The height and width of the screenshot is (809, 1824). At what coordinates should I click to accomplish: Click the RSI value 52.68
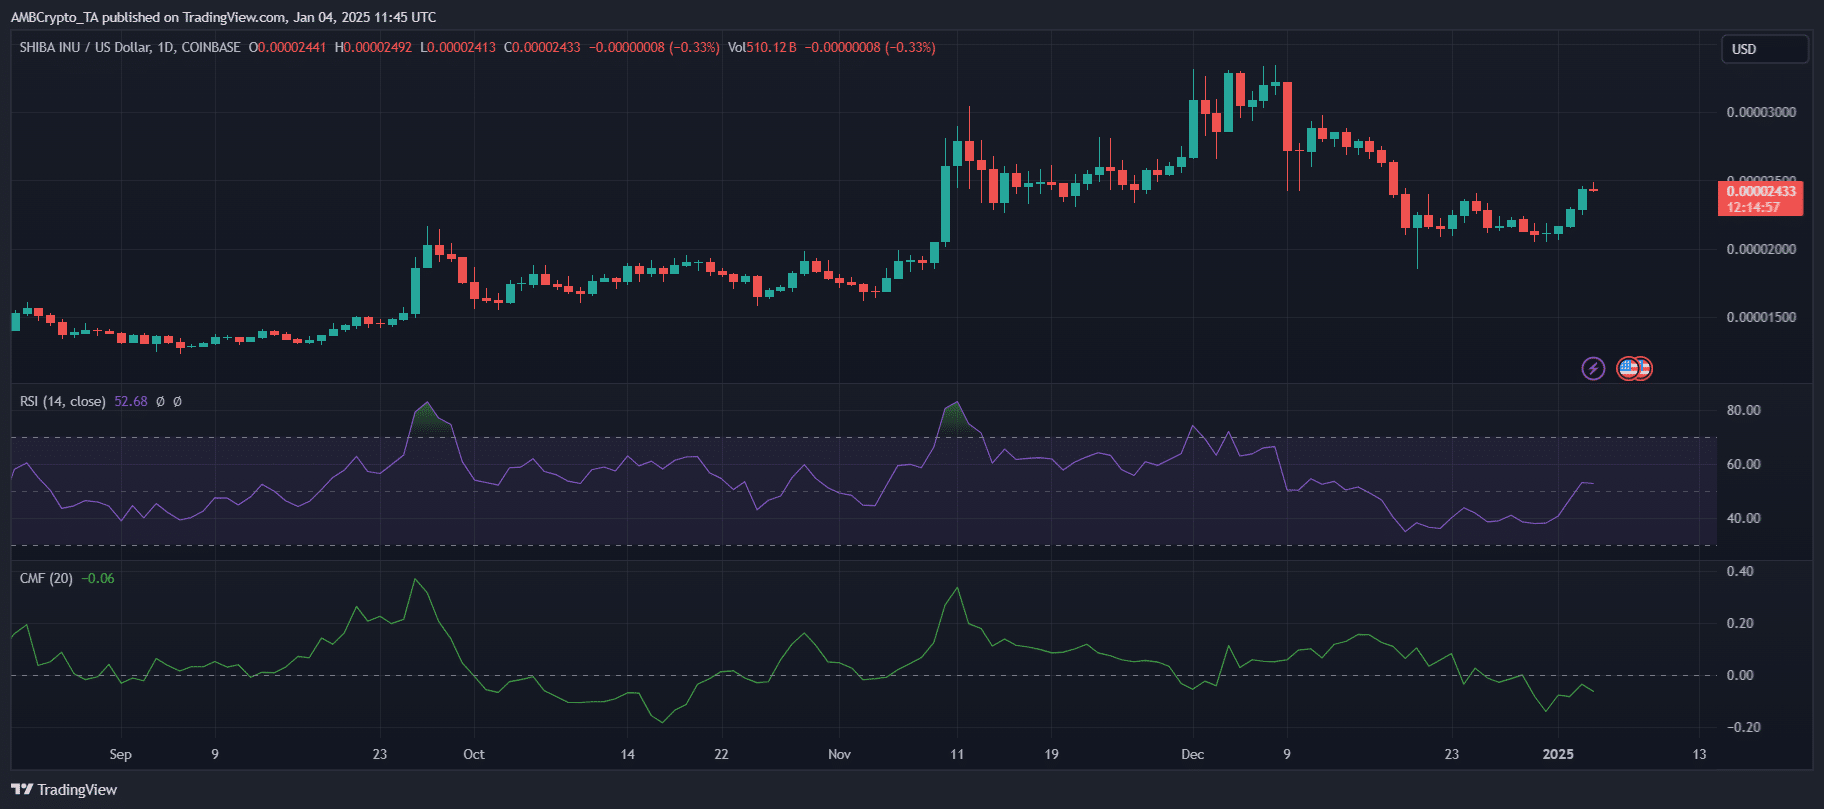[x=130, y=402]
